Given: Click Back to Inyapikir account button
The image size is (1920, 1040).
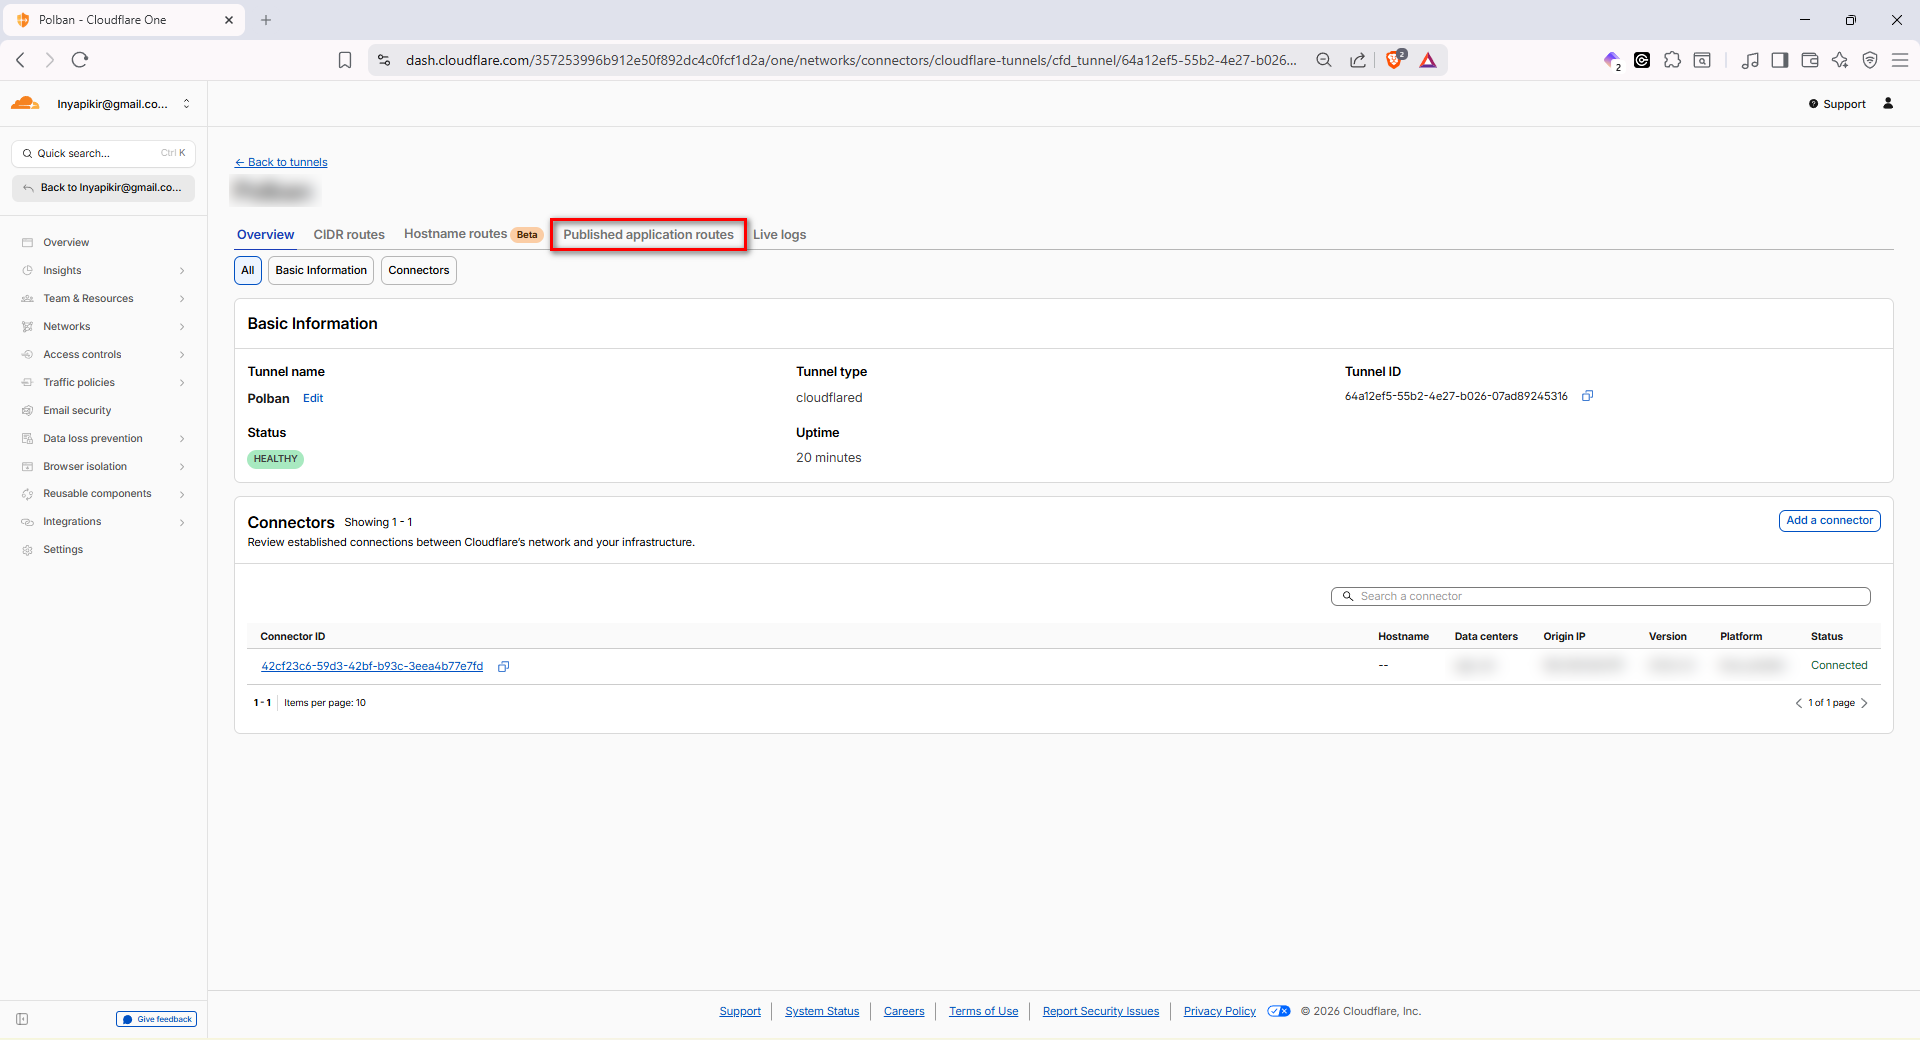Looking at the screenshot, I should pyautogui.click(x=104, y=187).
